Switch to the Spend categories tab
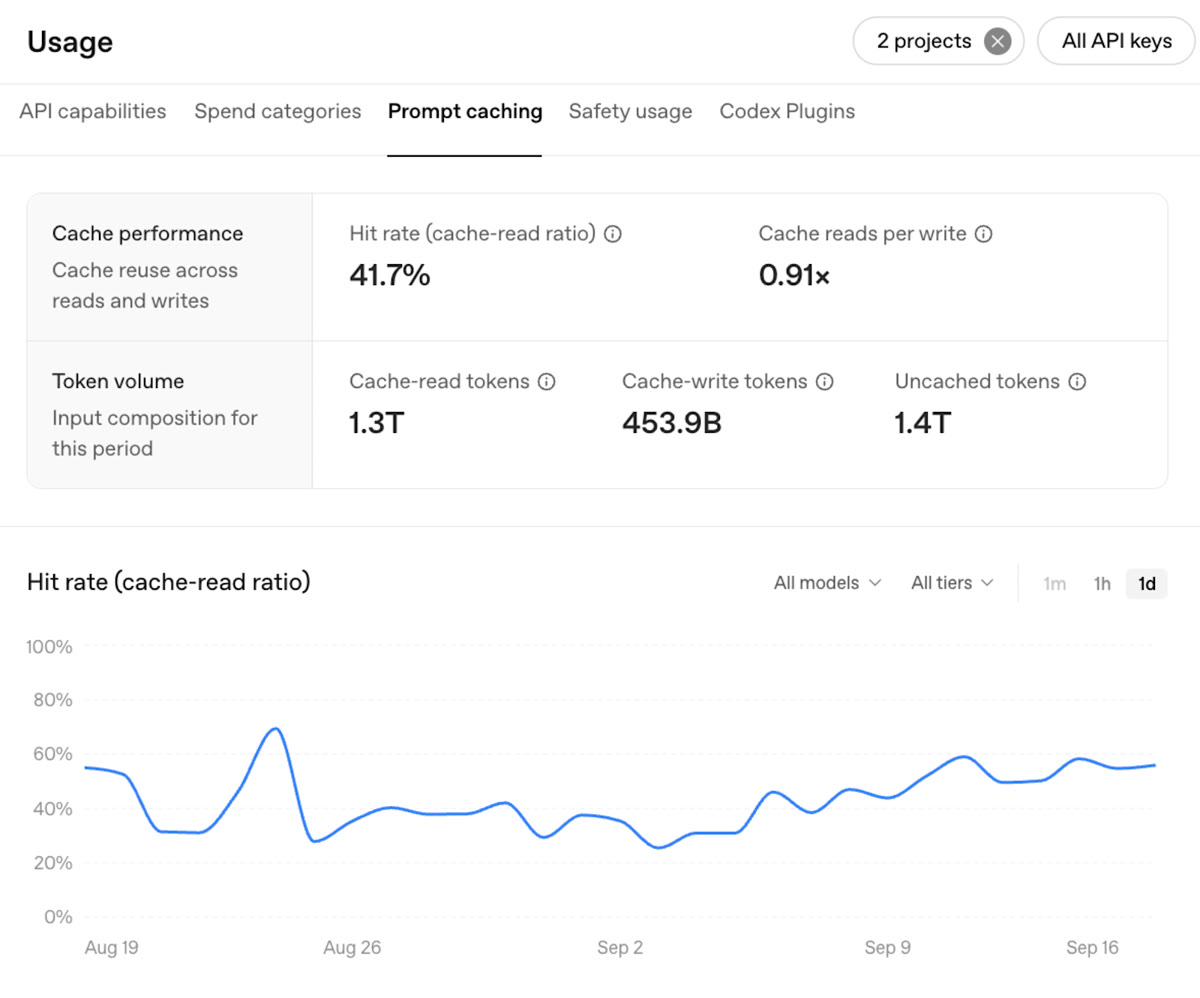Image resolution: width=1200 pixels, height=998 pixels. (278, 111)
